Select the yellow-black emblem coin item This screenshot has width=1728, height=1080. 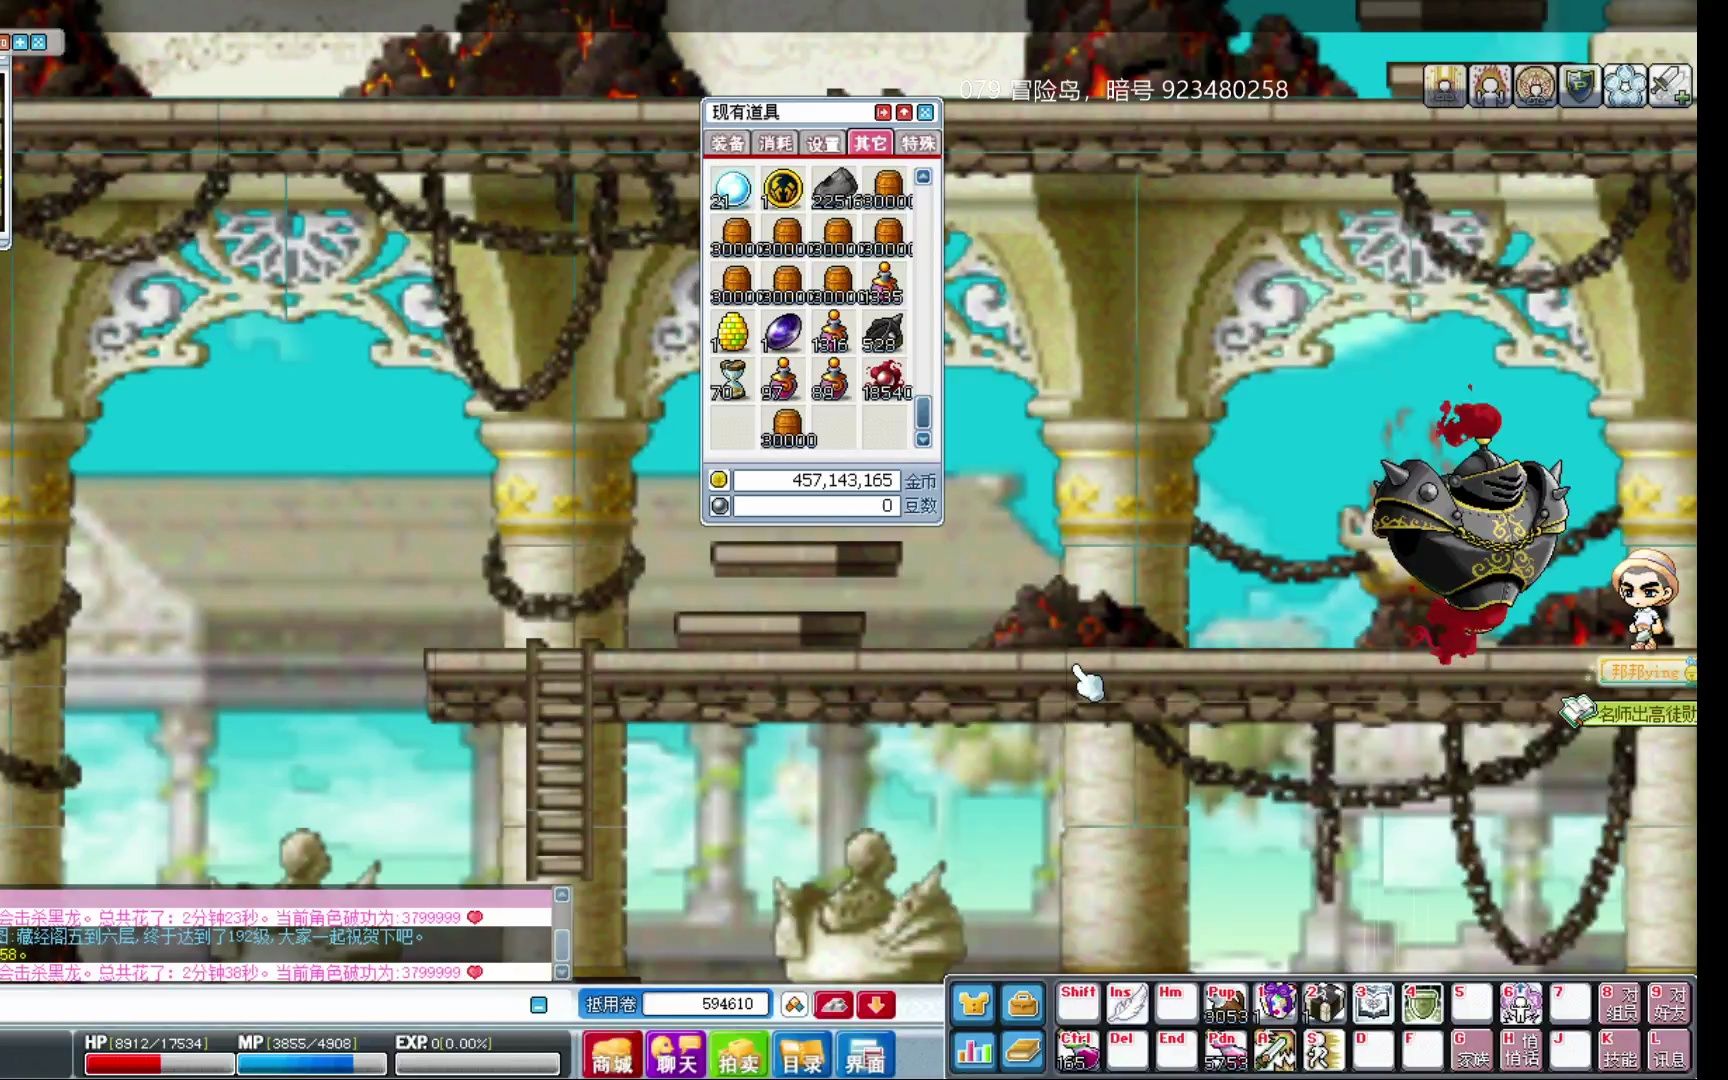tap(782, 189)
